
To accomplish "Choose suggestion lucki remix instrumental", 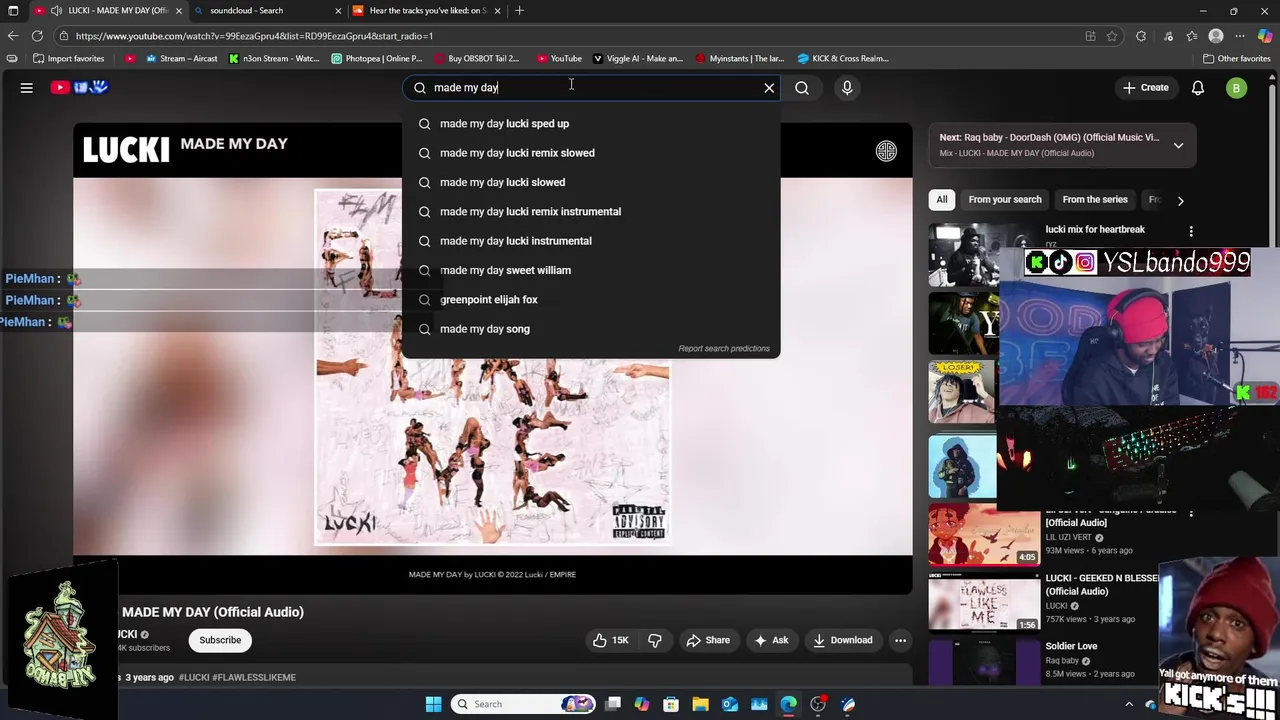I will point(591,212).
